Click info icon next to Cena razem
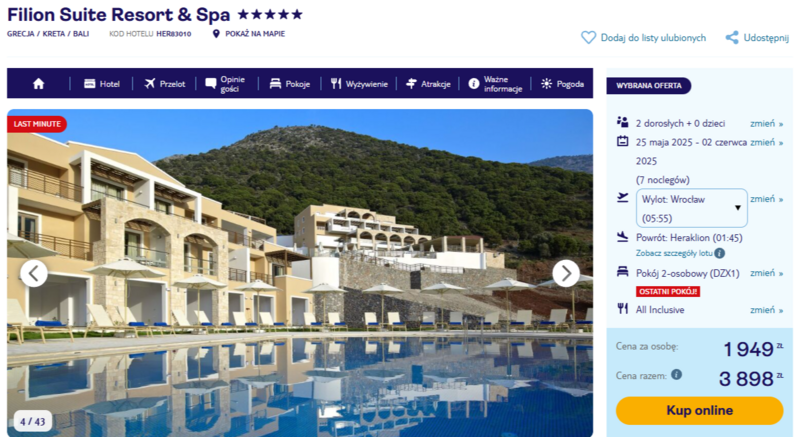 click(x=677, y=375)
